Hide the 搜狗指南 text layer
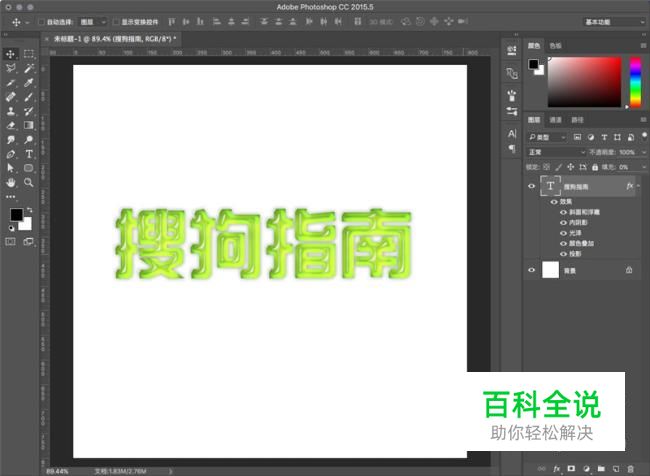 click(x=531, y=186)
